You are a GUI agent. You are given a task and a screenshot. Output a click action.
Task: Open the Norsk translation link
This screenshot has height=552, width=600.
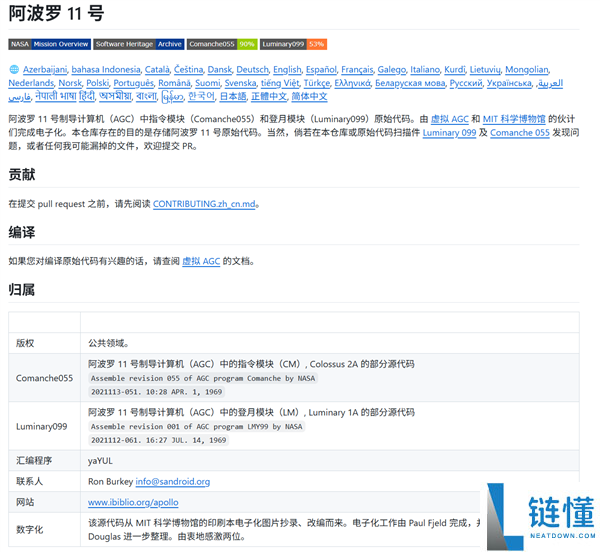70,83
